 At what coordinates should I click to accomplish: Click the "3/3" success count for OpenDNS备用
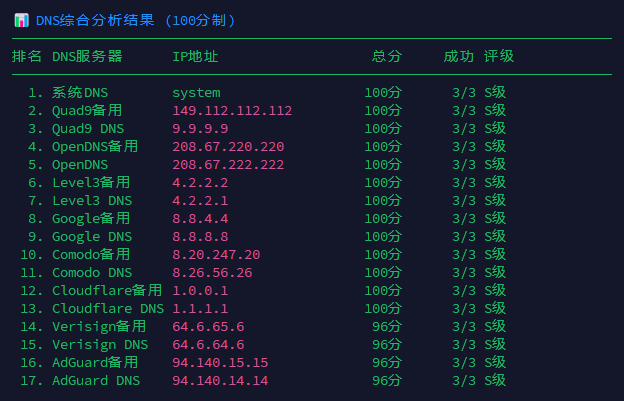[464, 147]
